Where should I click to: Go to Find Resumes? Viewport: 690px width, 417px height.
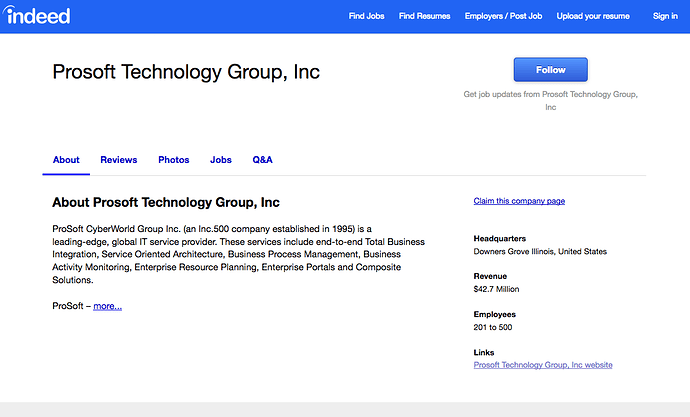click(x=424, y=16)
